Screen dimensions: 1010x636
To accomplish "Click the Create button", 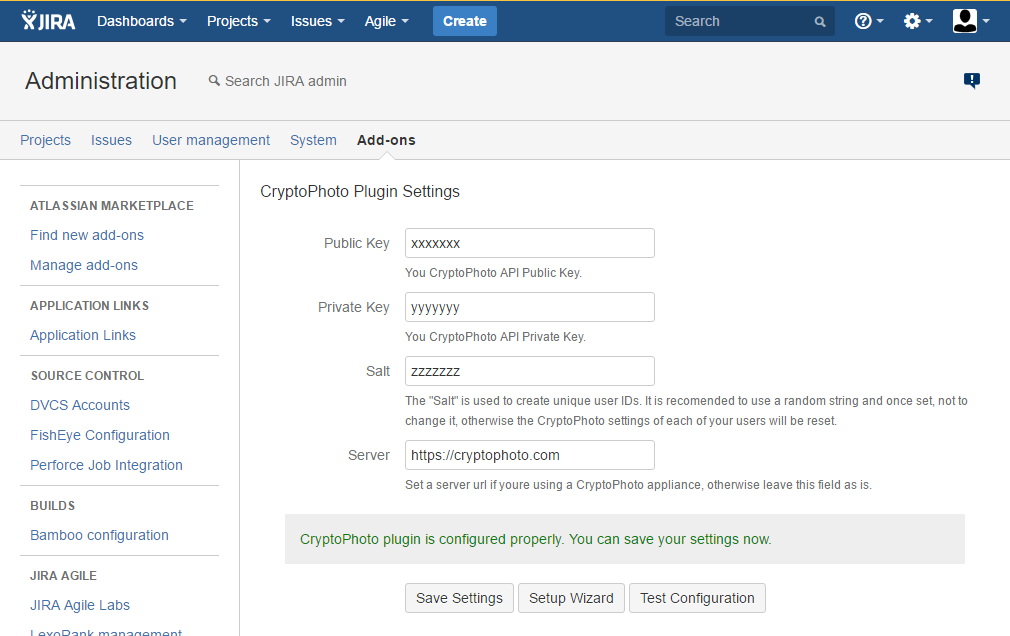I will (464, 21).
